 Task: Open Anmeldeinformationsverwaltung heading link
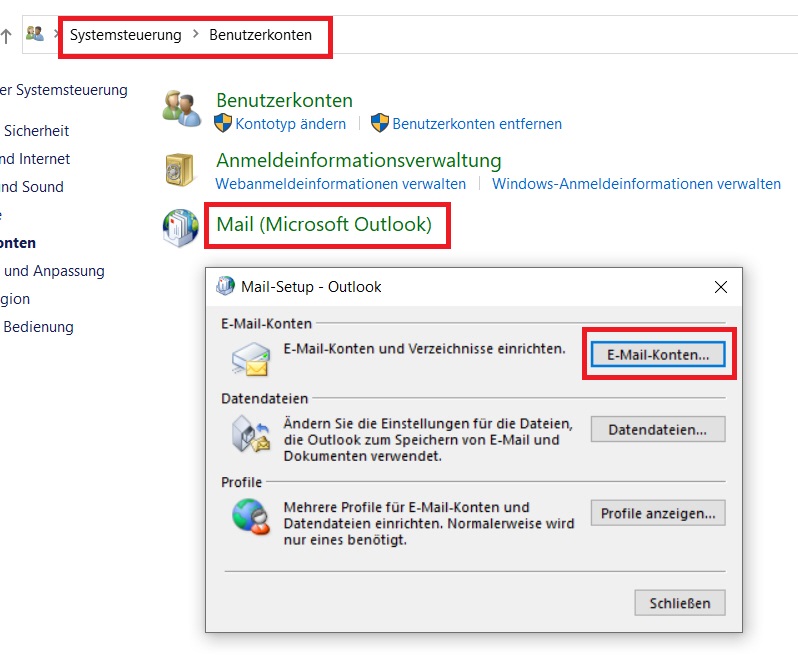359,160
